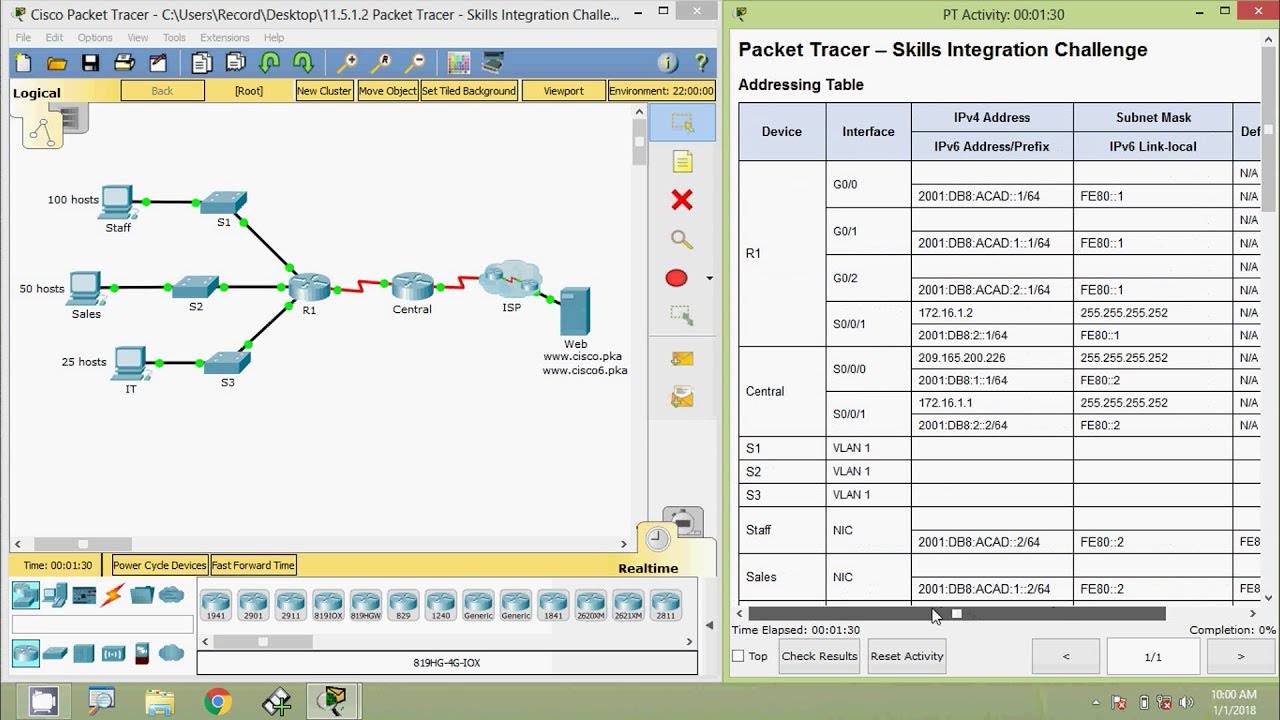
Task: Select the 1941 router model
Action: 216,604
